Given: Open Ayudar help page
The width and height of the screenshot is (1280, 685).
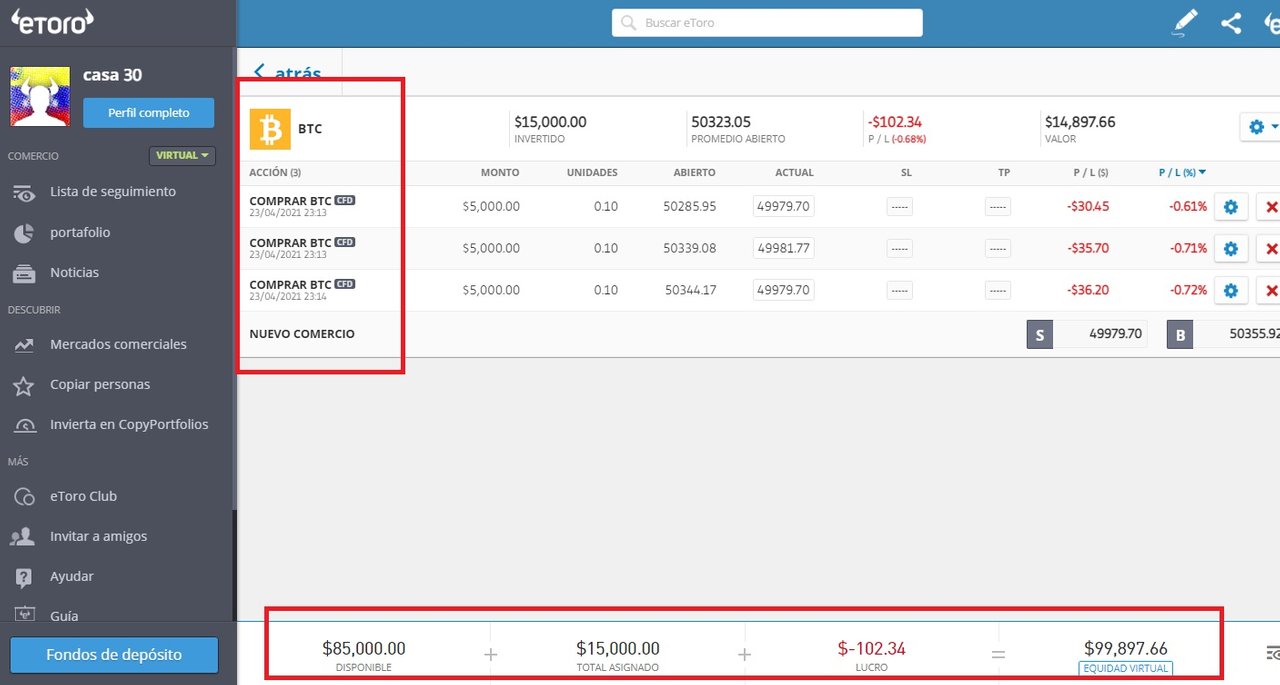Looking at the screenshot, I should pyautogui.click(x=72, y=576).
